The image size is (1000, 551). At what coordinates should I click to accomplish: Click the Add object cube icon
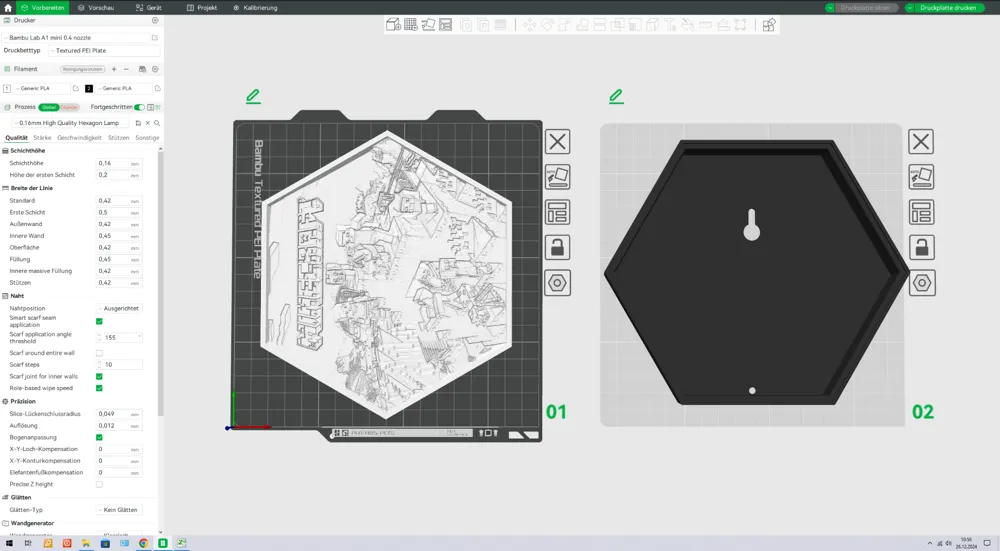[x=394, y=25]
